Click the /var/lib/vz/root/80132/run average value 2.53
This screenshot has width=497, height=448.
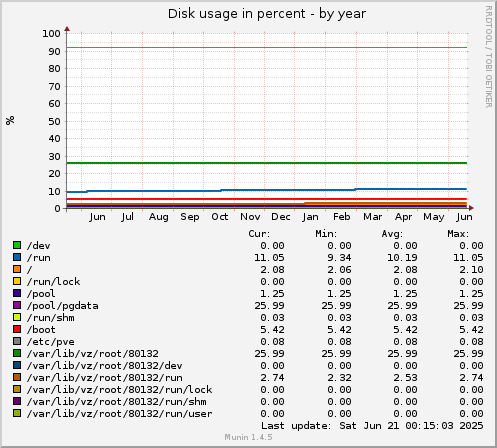pyautogui.click(x=405, y=378)
